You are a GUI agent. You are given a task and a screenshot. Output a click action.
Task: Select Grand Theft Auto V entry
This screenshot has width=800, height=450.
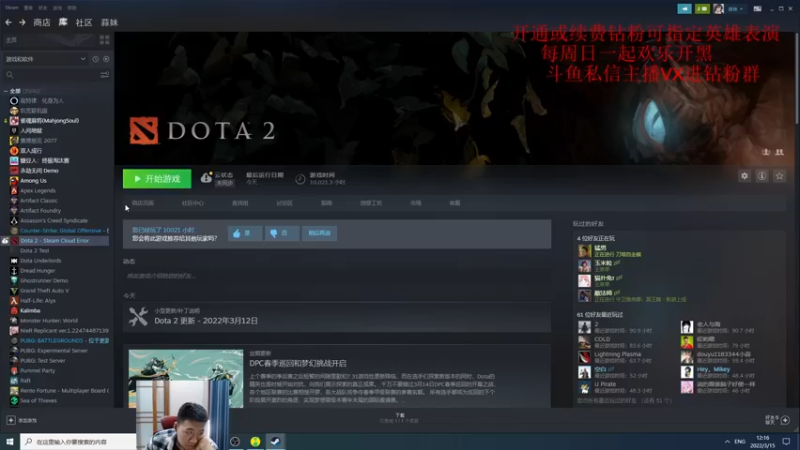click(x=44, y=291)
